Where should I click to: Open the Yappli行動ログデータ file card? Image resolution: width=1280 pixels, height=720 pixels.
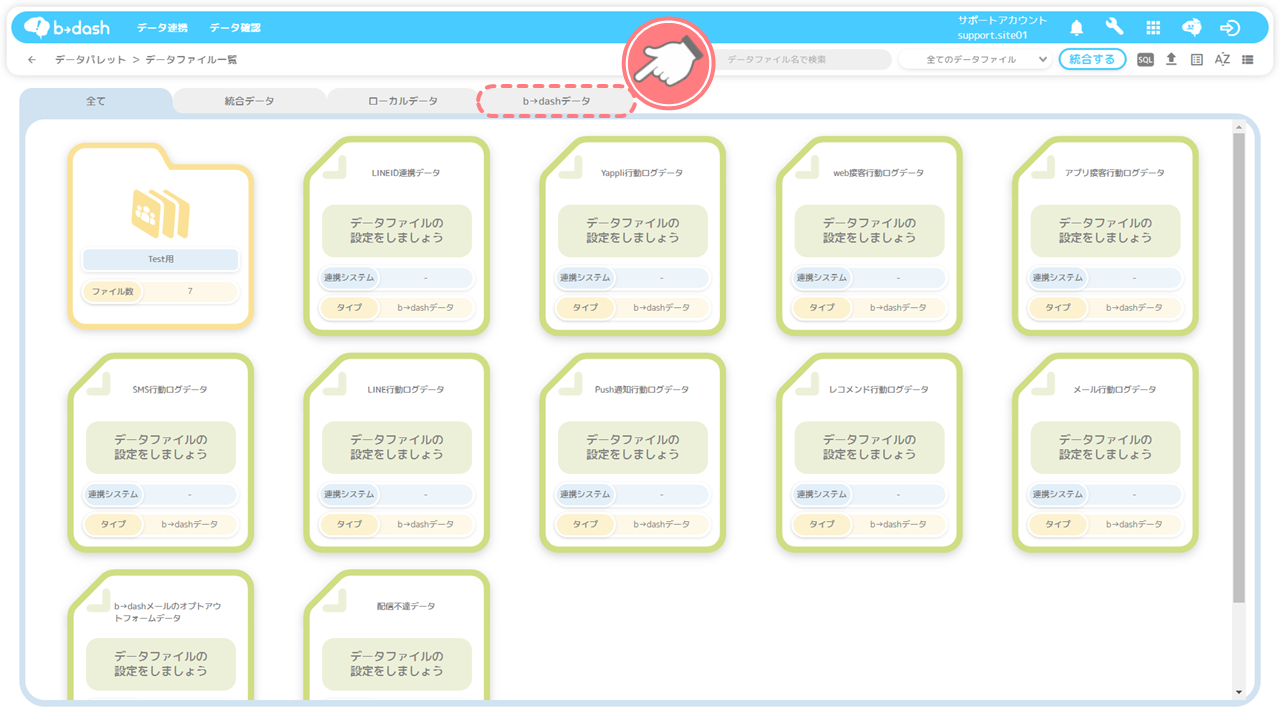pos(633,235)
